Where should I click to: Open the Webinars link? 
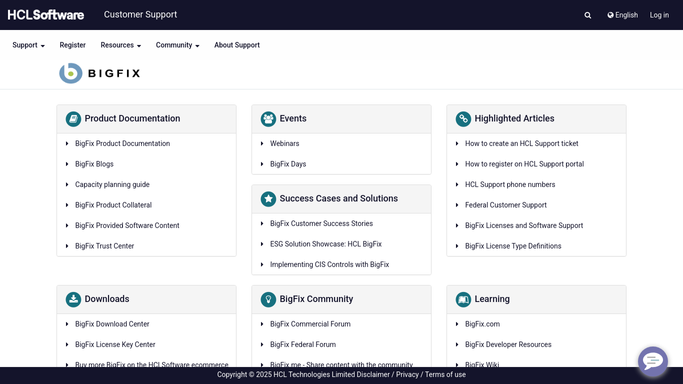tap(284, 143)
